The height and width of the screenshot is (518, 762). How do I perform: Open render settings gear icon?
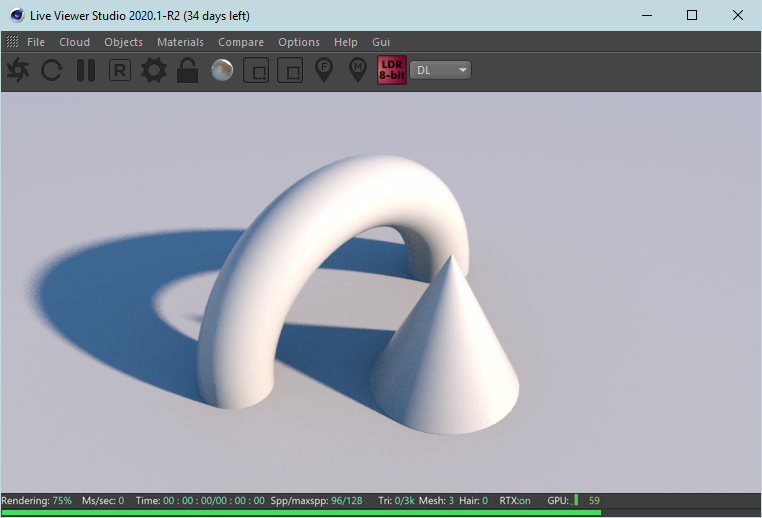[x=154, y=70]
